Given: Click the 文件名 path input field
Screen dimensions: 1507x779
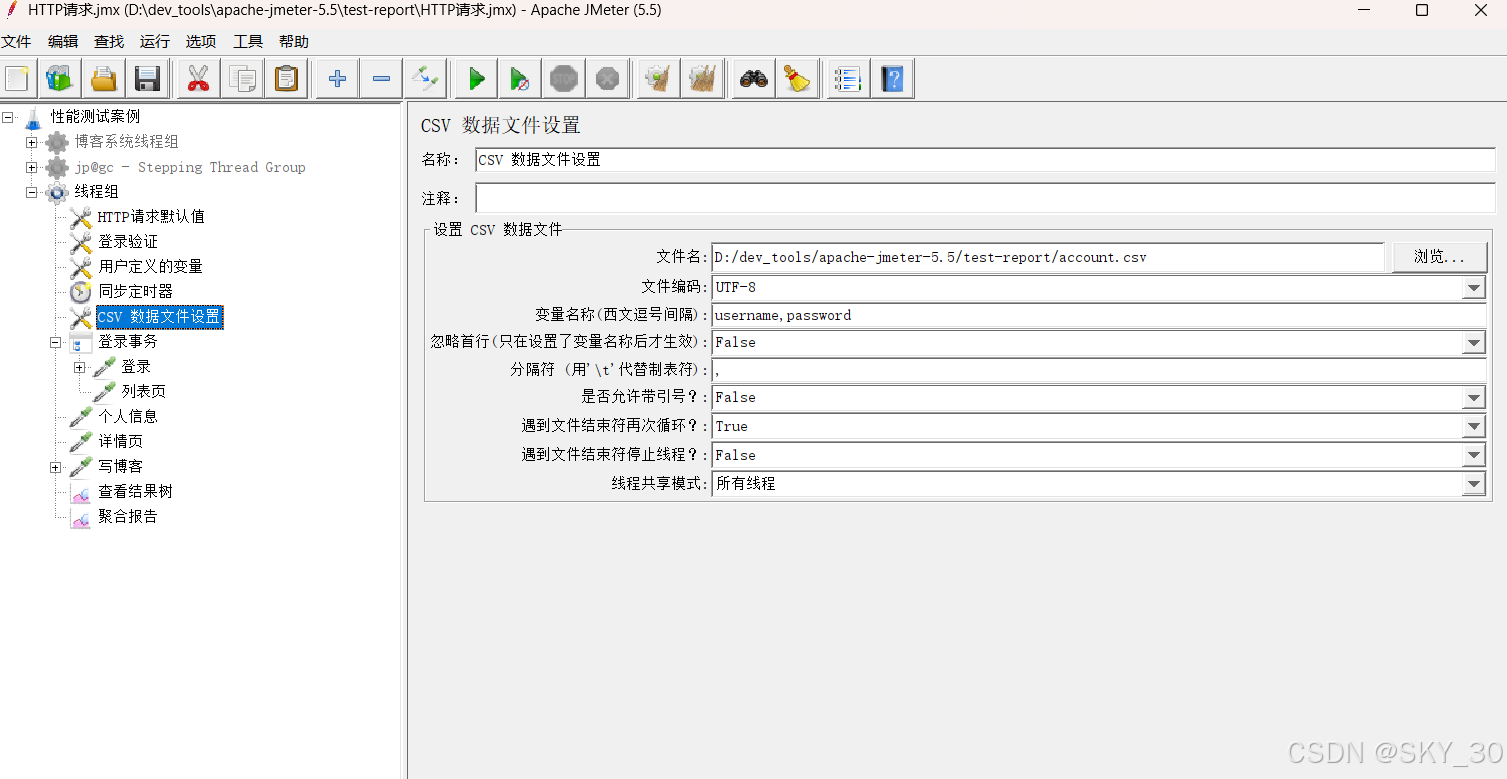Looking at the screenshot, I should pyautogui.click(x=1048, y=257).
